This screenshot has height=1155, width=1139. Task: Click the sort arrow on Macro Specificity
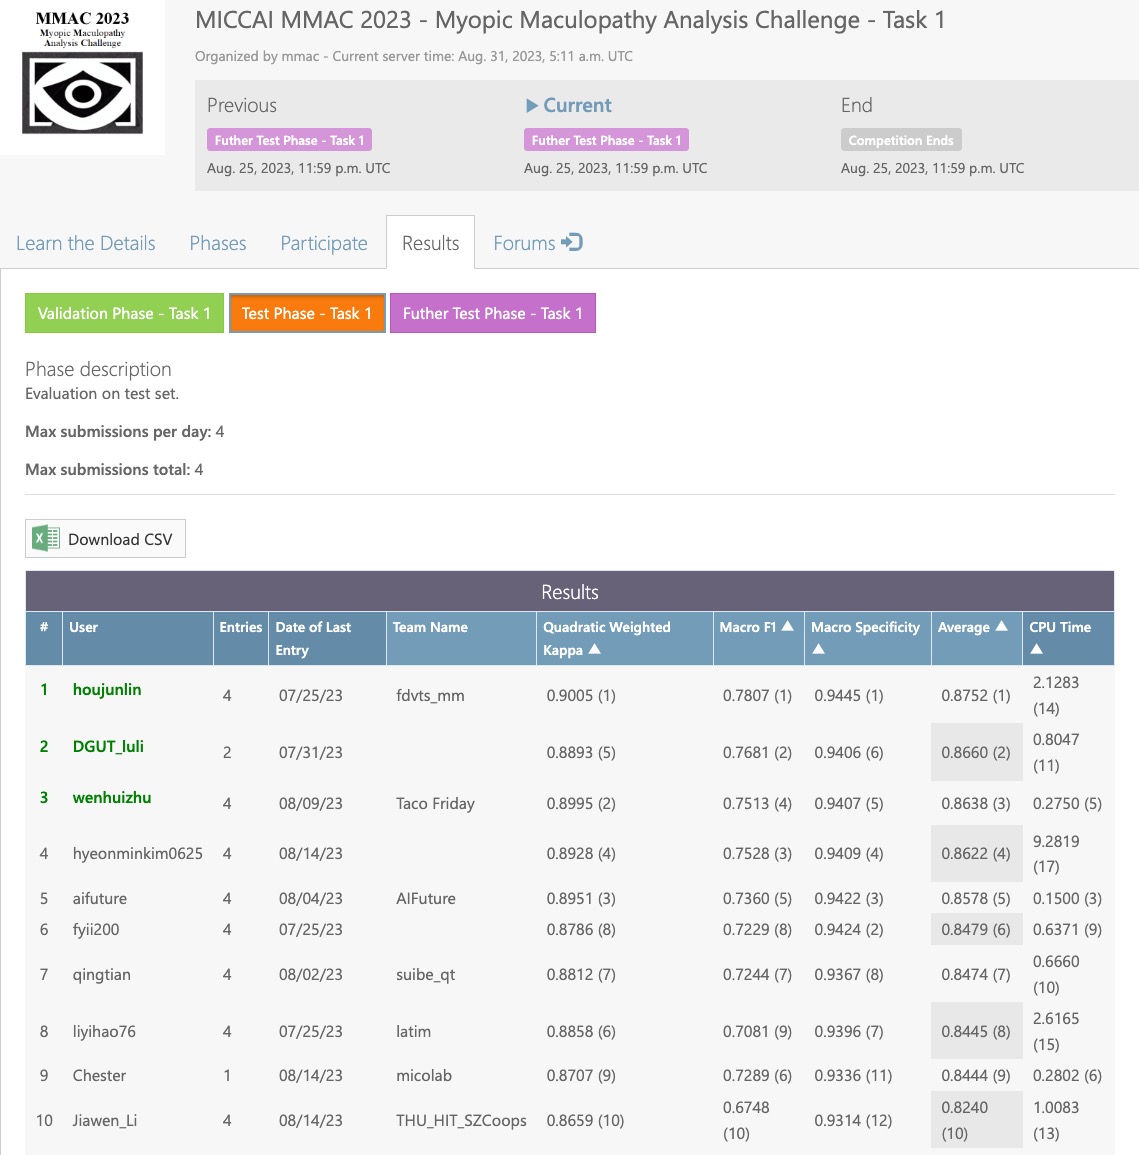tap(818, 649)
